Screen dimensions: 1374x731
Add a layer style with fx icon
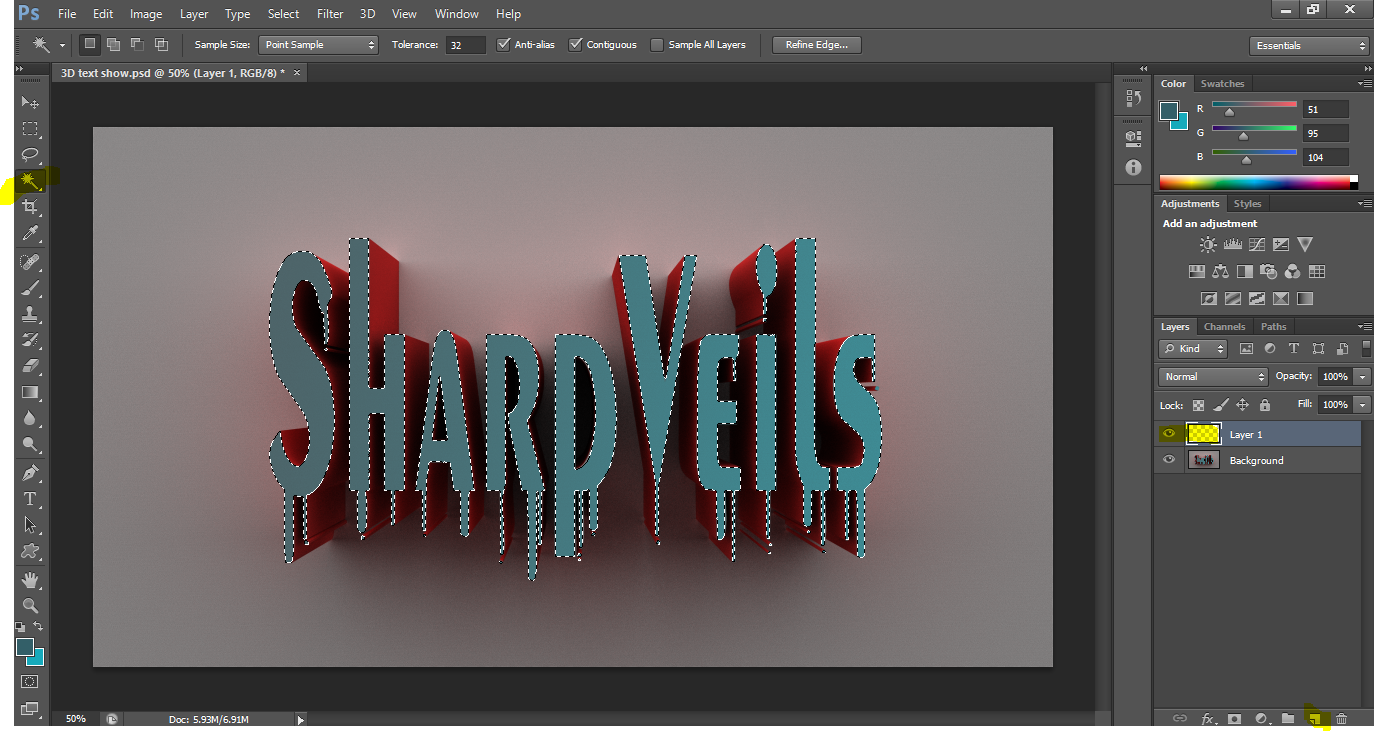(x=1208, y=718)
